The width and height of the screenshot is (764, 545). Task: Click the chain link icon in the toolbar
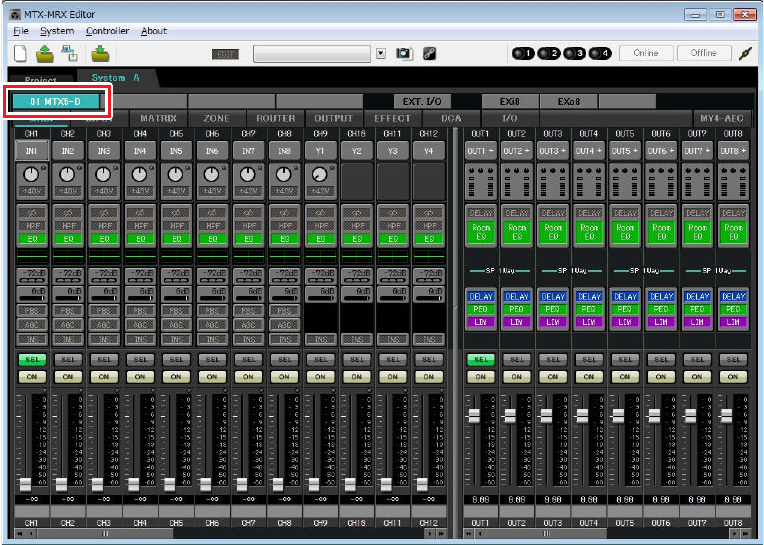[x=429, y=54]
